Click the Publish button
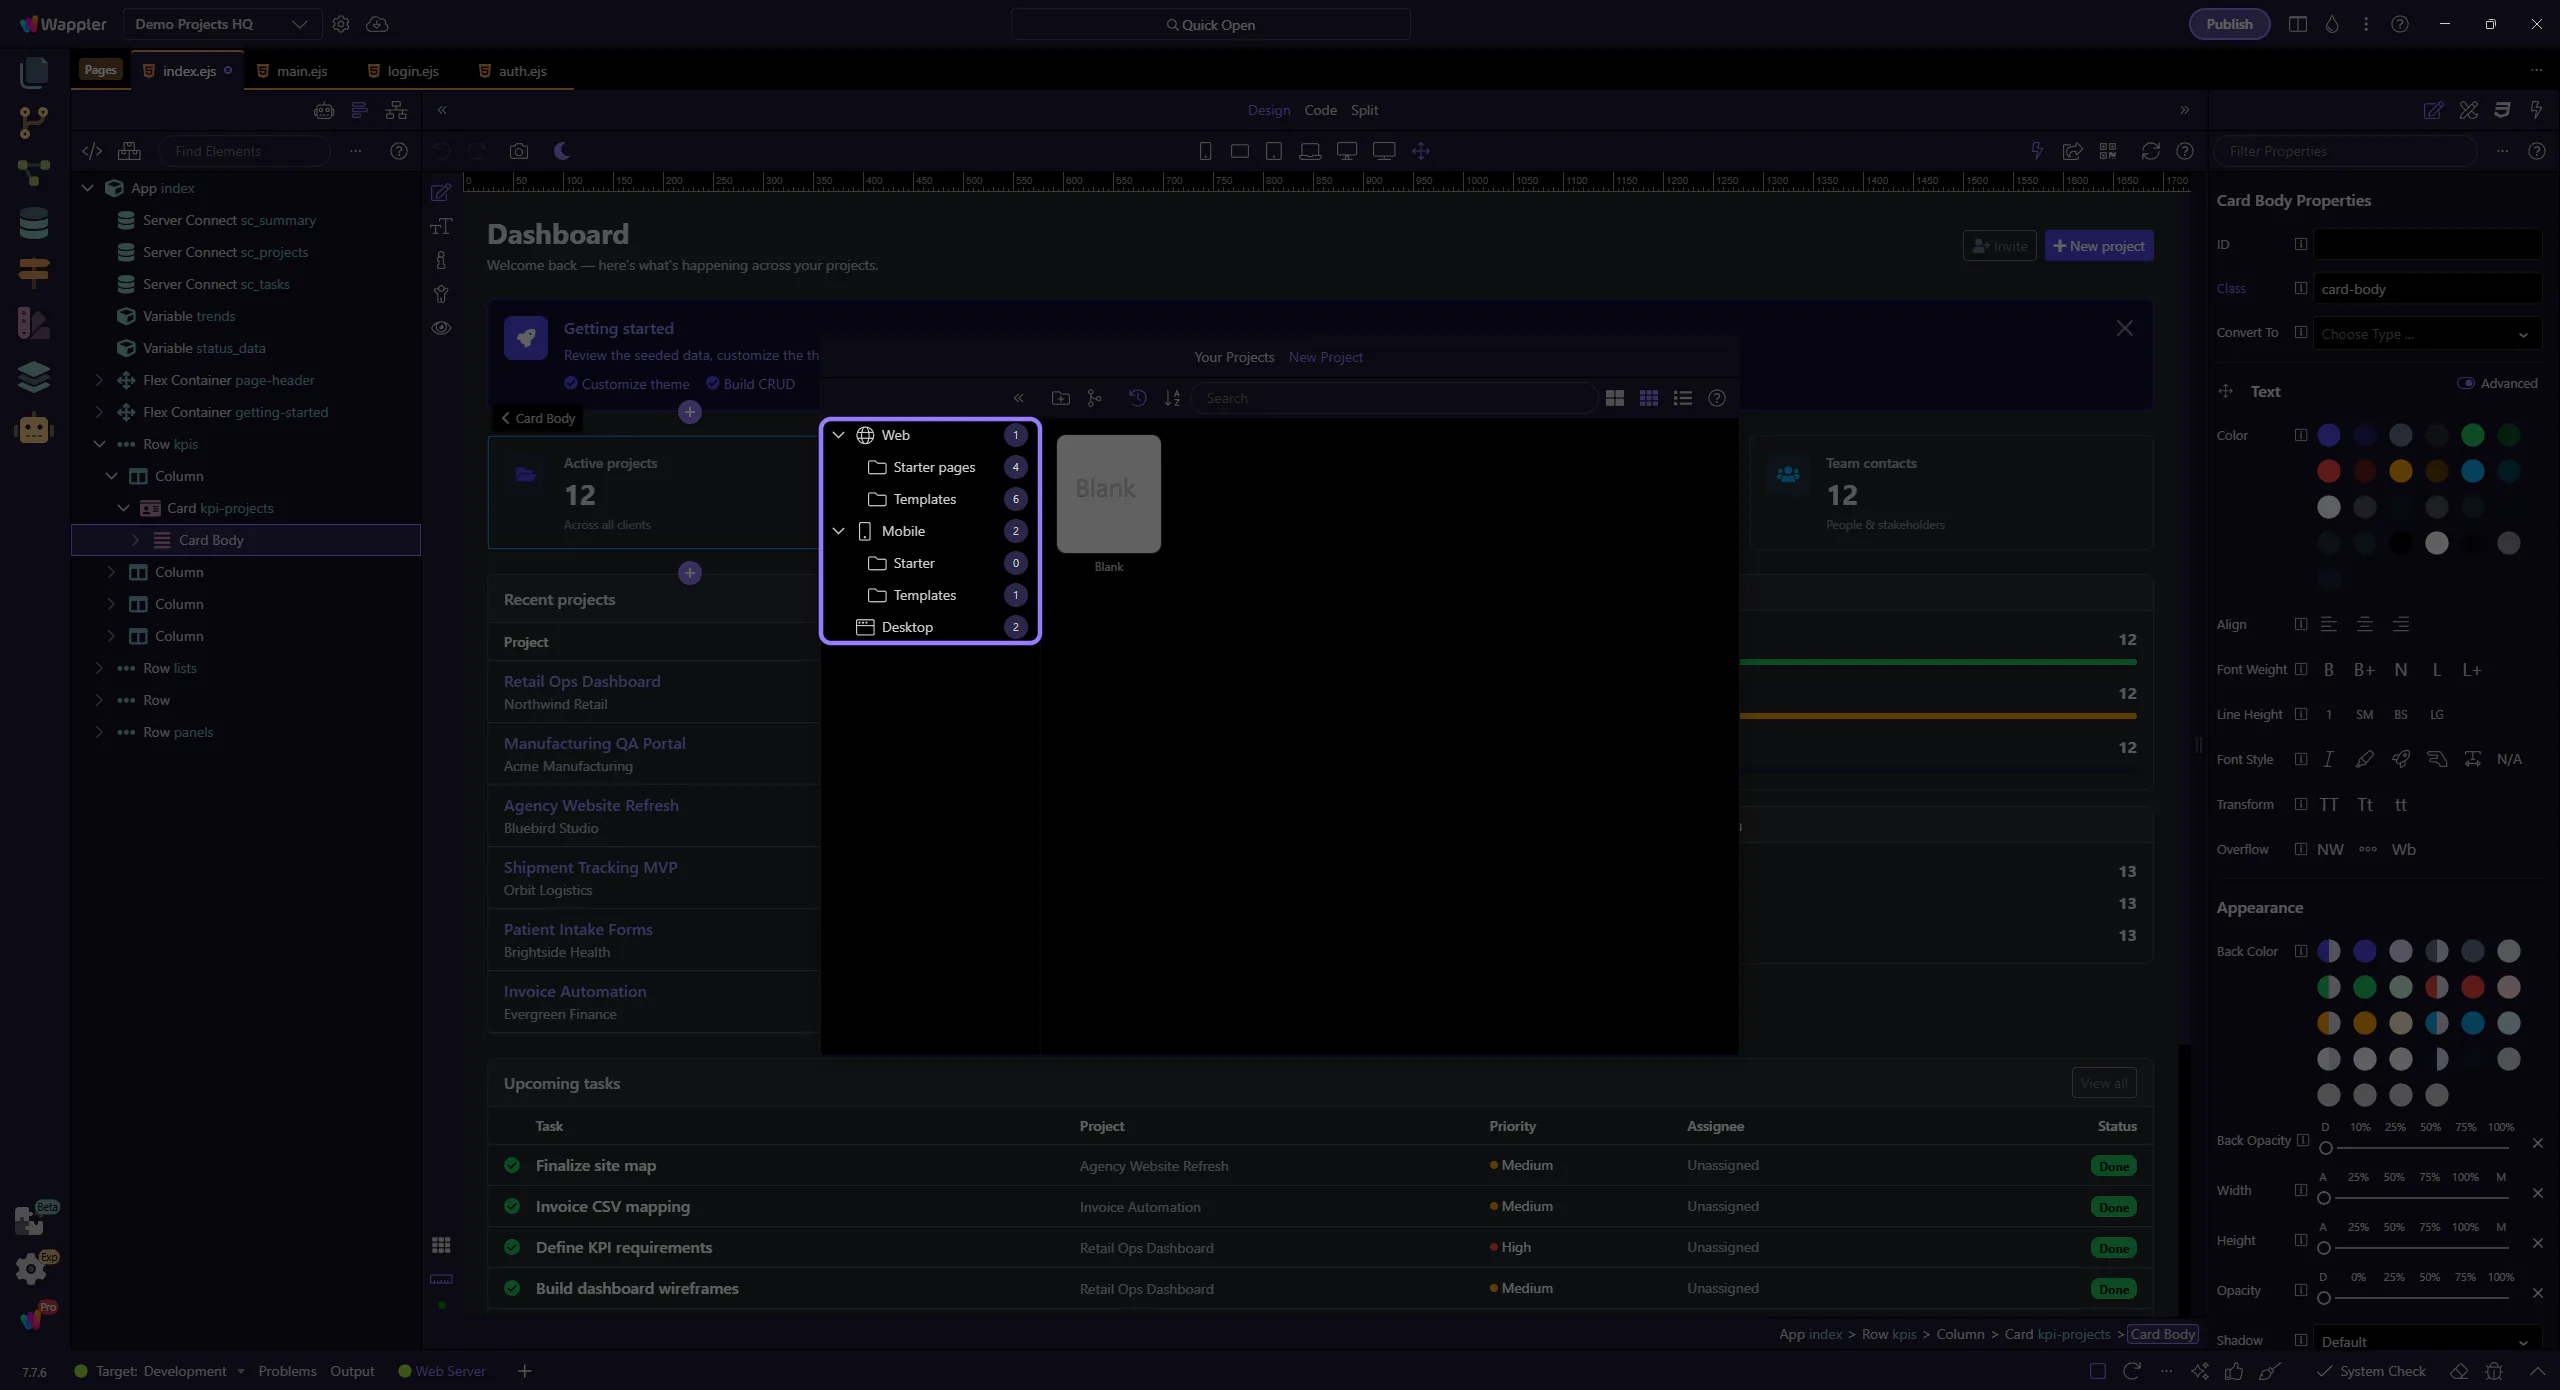The height and width of the screenshot is (1390, 2560). (2229, 24)
